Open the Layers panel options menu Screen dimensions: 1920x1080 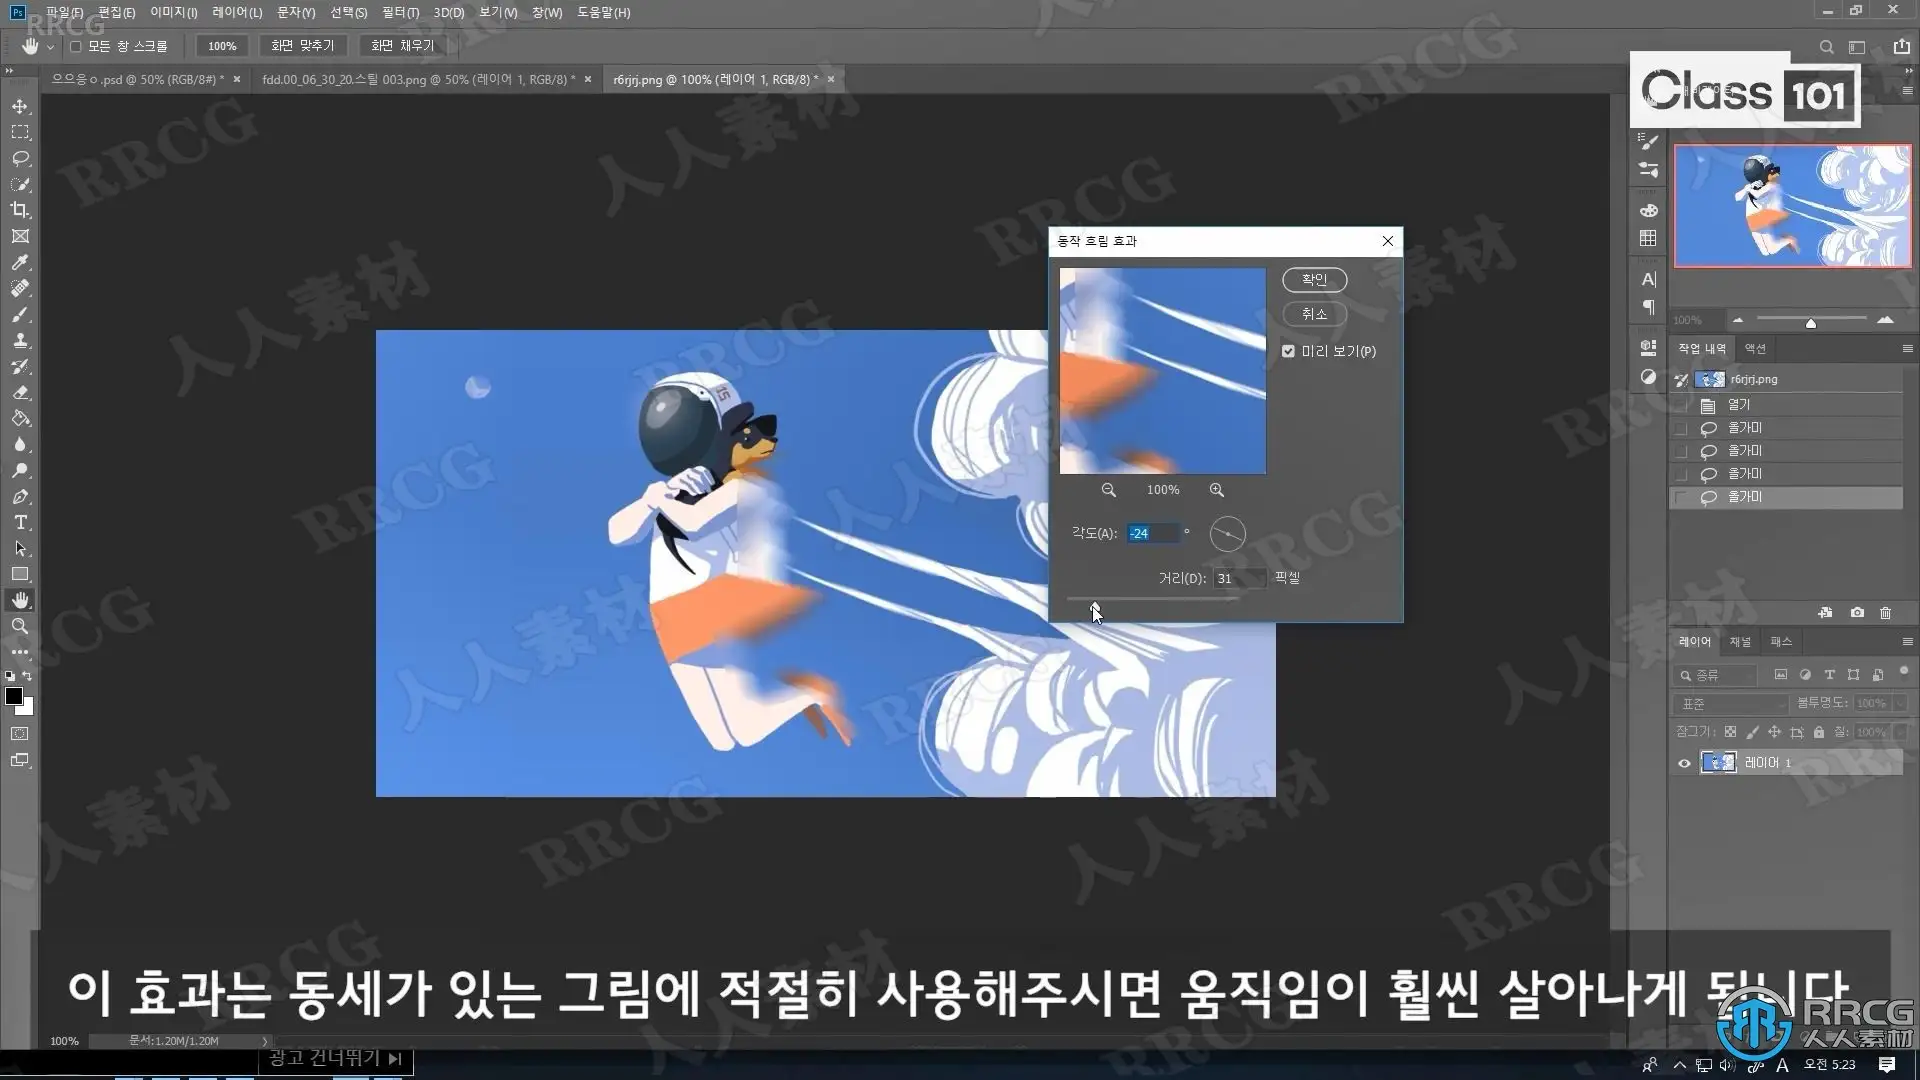(1907, 642)
